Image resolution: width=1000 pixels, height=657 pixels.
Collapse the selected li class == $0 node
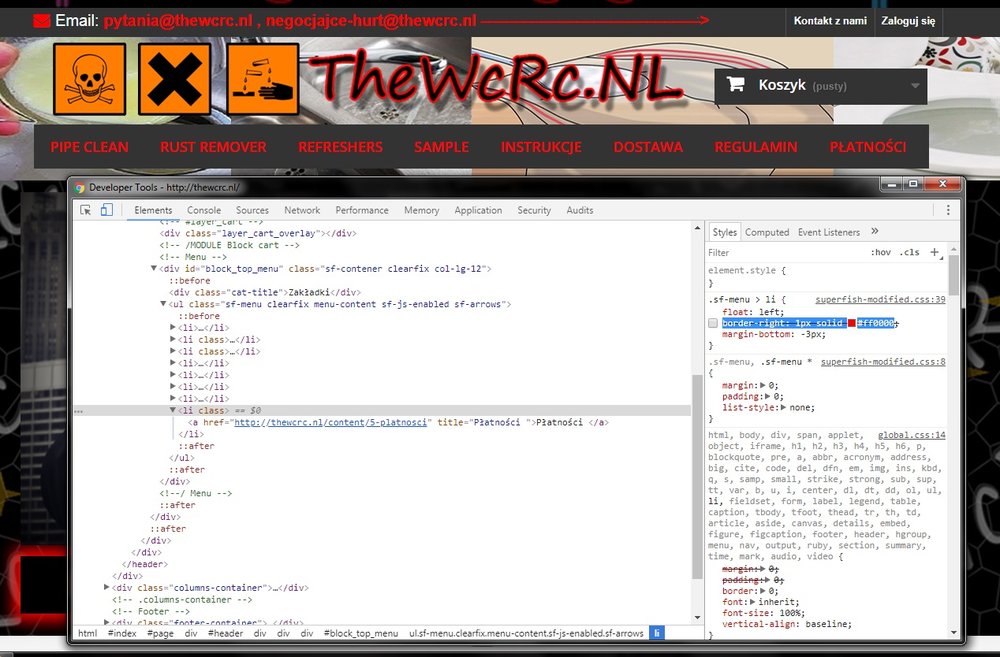click(x=173, y=410)
